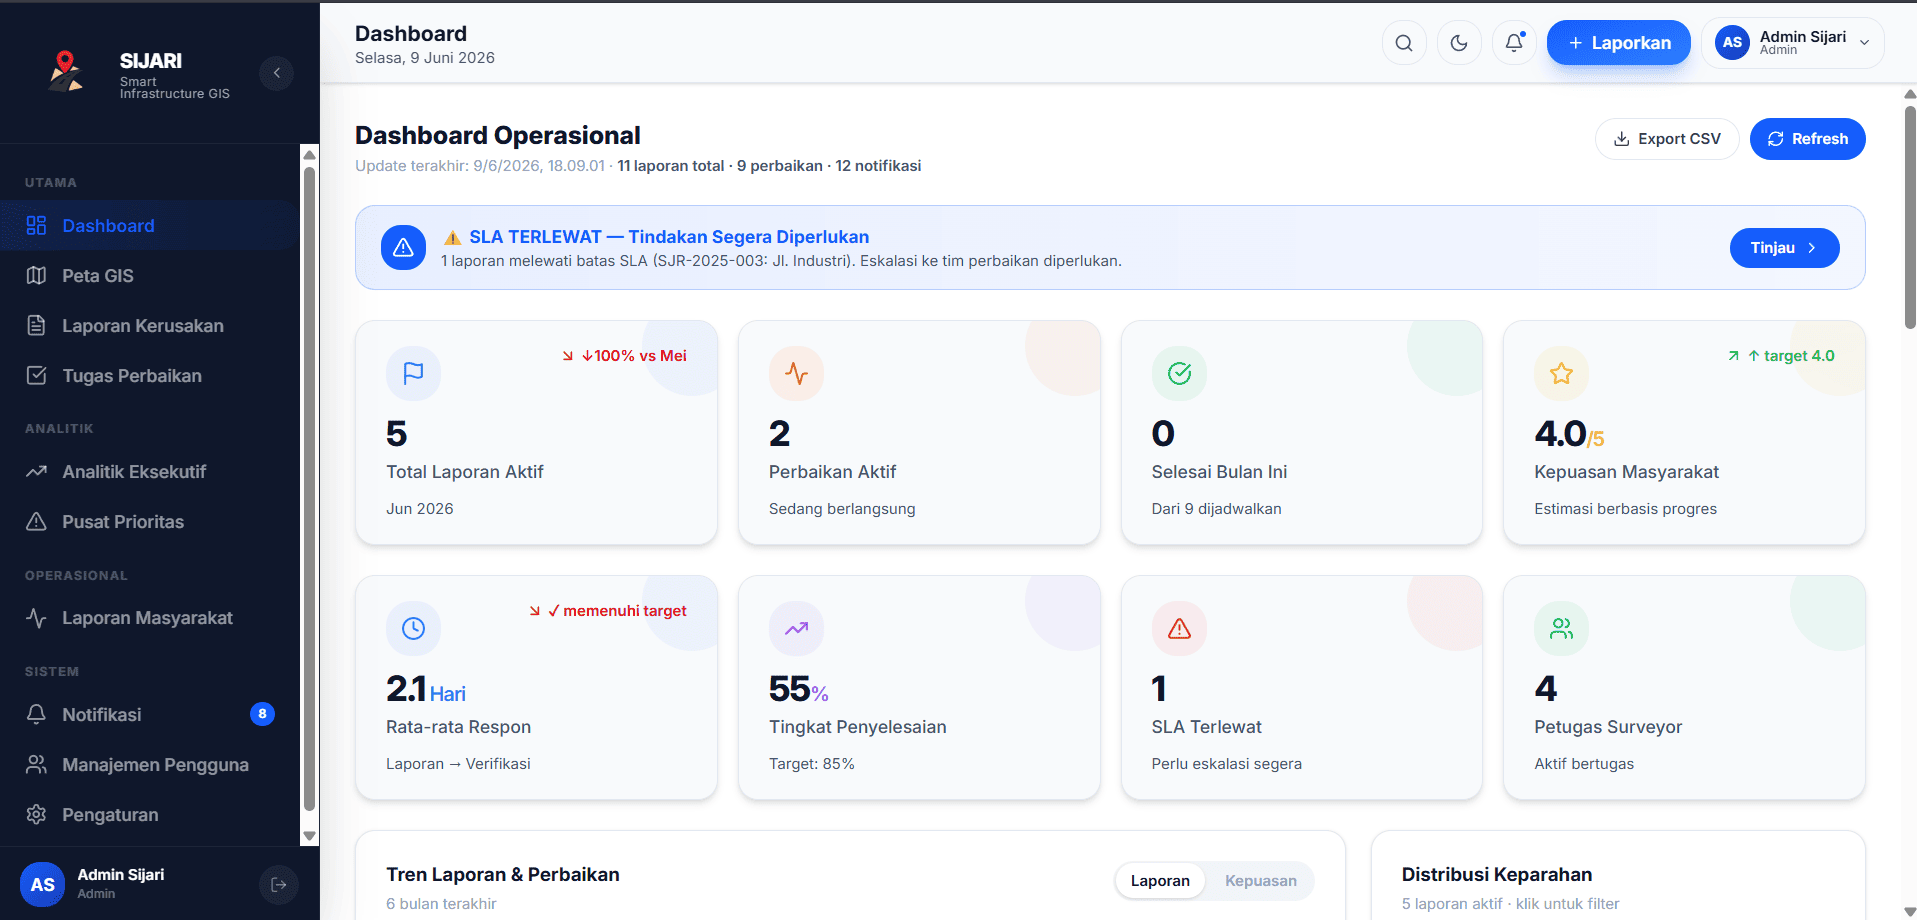Image resolution: width=1917 pixels, height=920 pixels.
Task: Open the notifications bell icon
Action: [x=1514, y=43]
